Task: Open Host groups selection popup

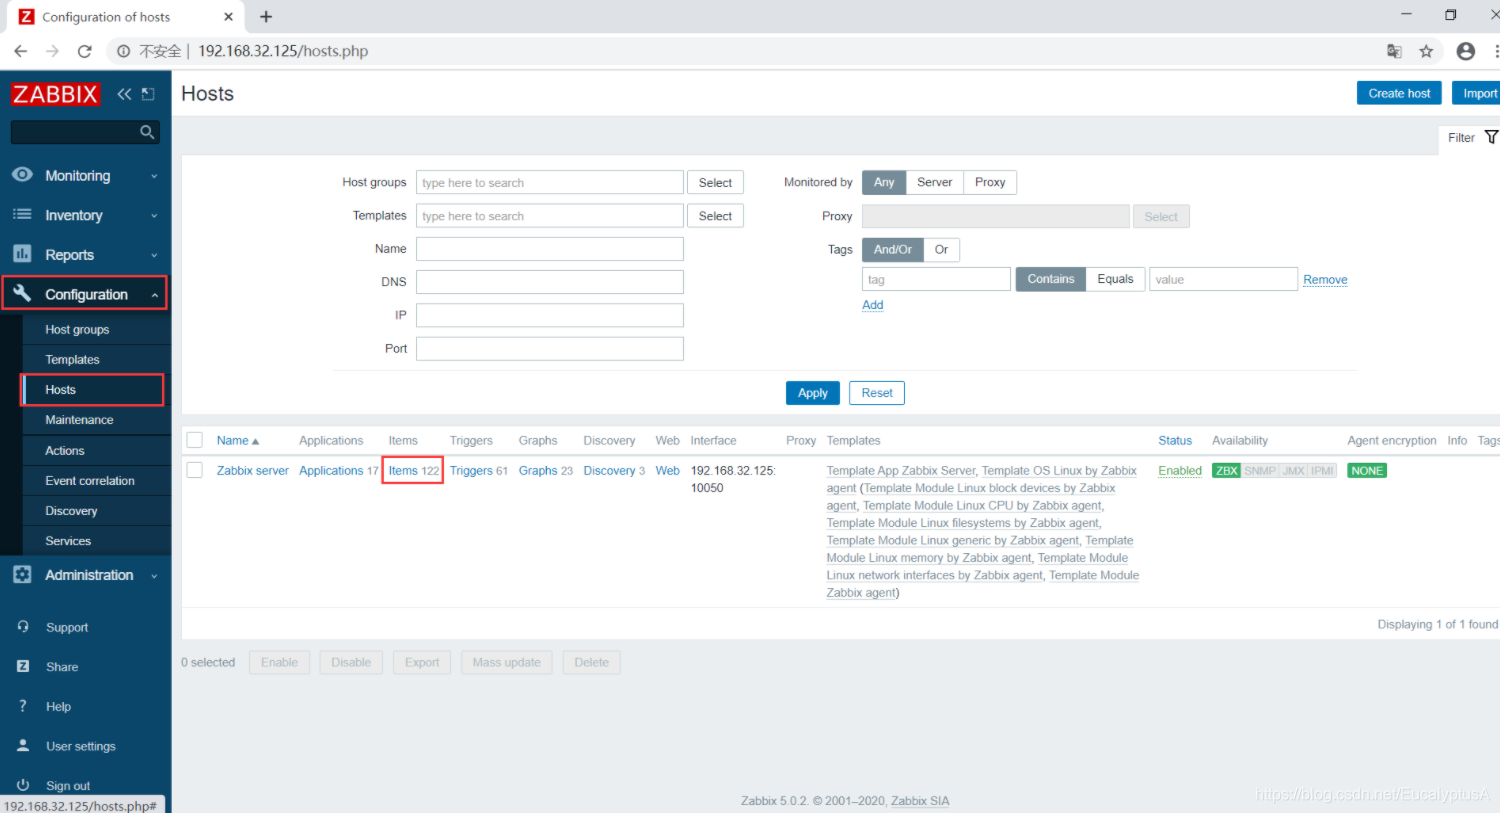Action: coord(715,183)
